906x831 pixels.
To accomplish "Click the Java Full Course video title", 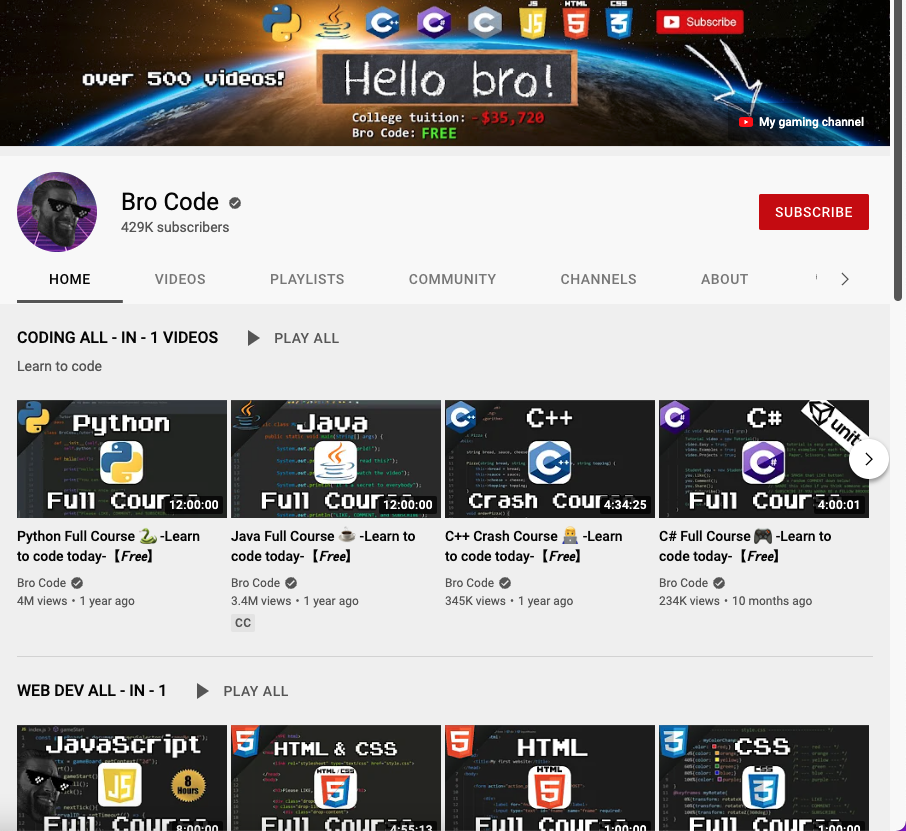I will pyautogui.click(x=323, y=546).
